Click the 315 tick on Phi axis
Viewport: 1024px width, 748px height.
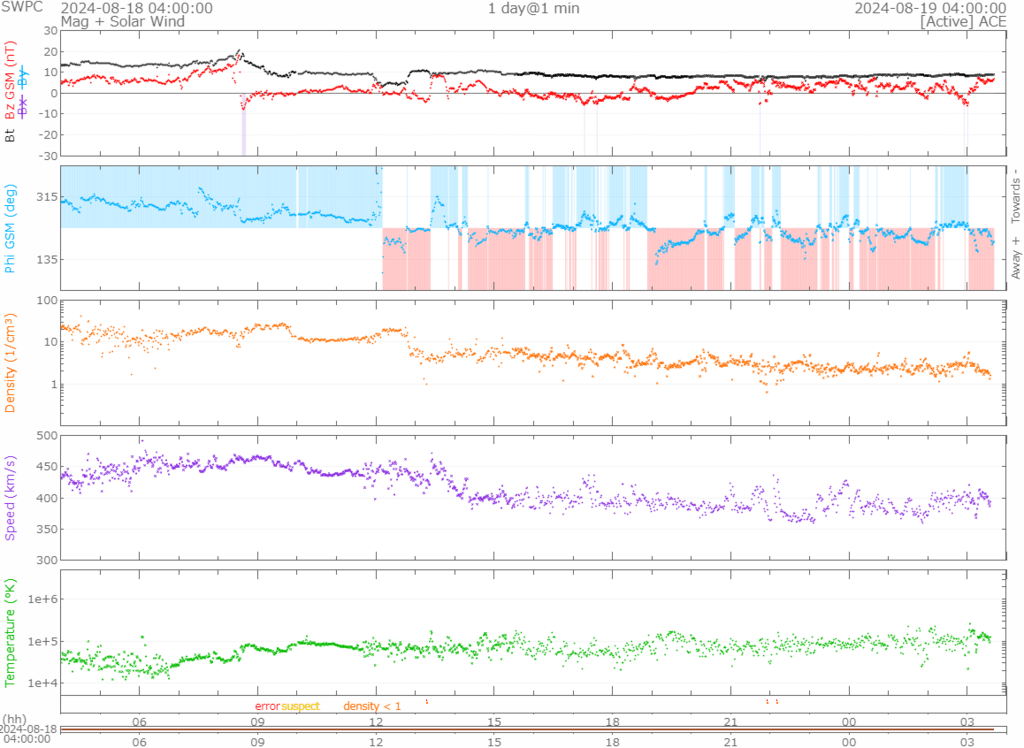[48, 197]
